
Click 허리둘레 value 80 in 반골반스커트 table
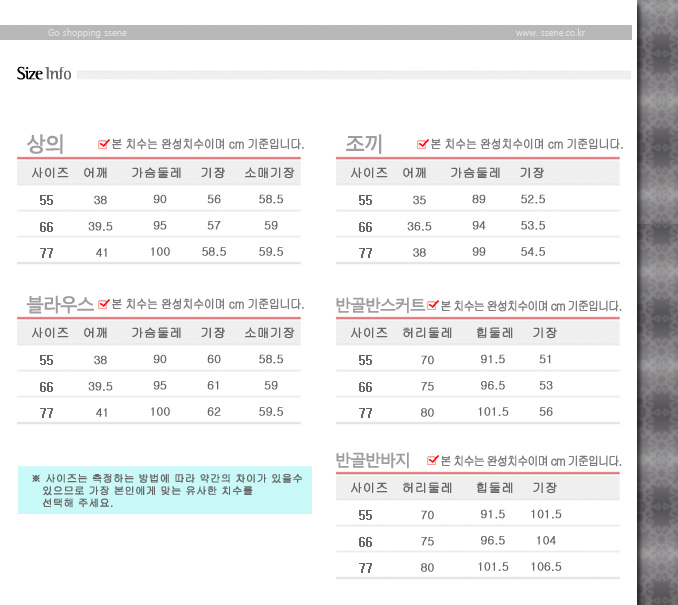[427, 413]
